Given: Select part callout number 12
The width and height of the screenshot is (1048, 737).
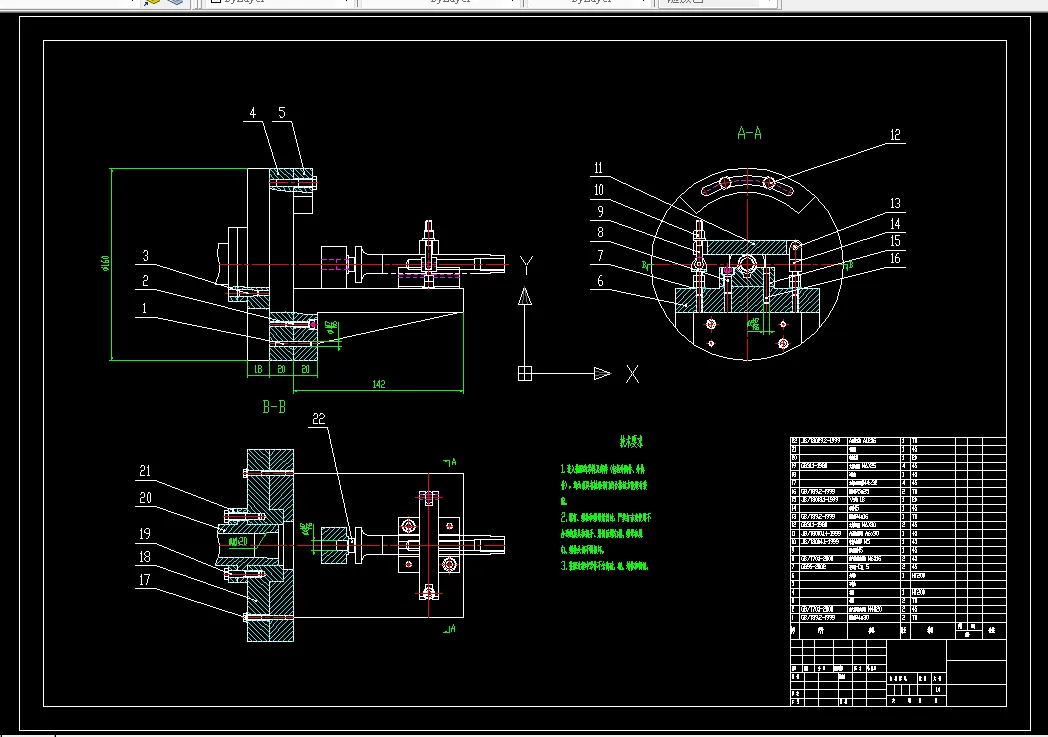Looking at the screenshot, I should [x=896, y=135].
